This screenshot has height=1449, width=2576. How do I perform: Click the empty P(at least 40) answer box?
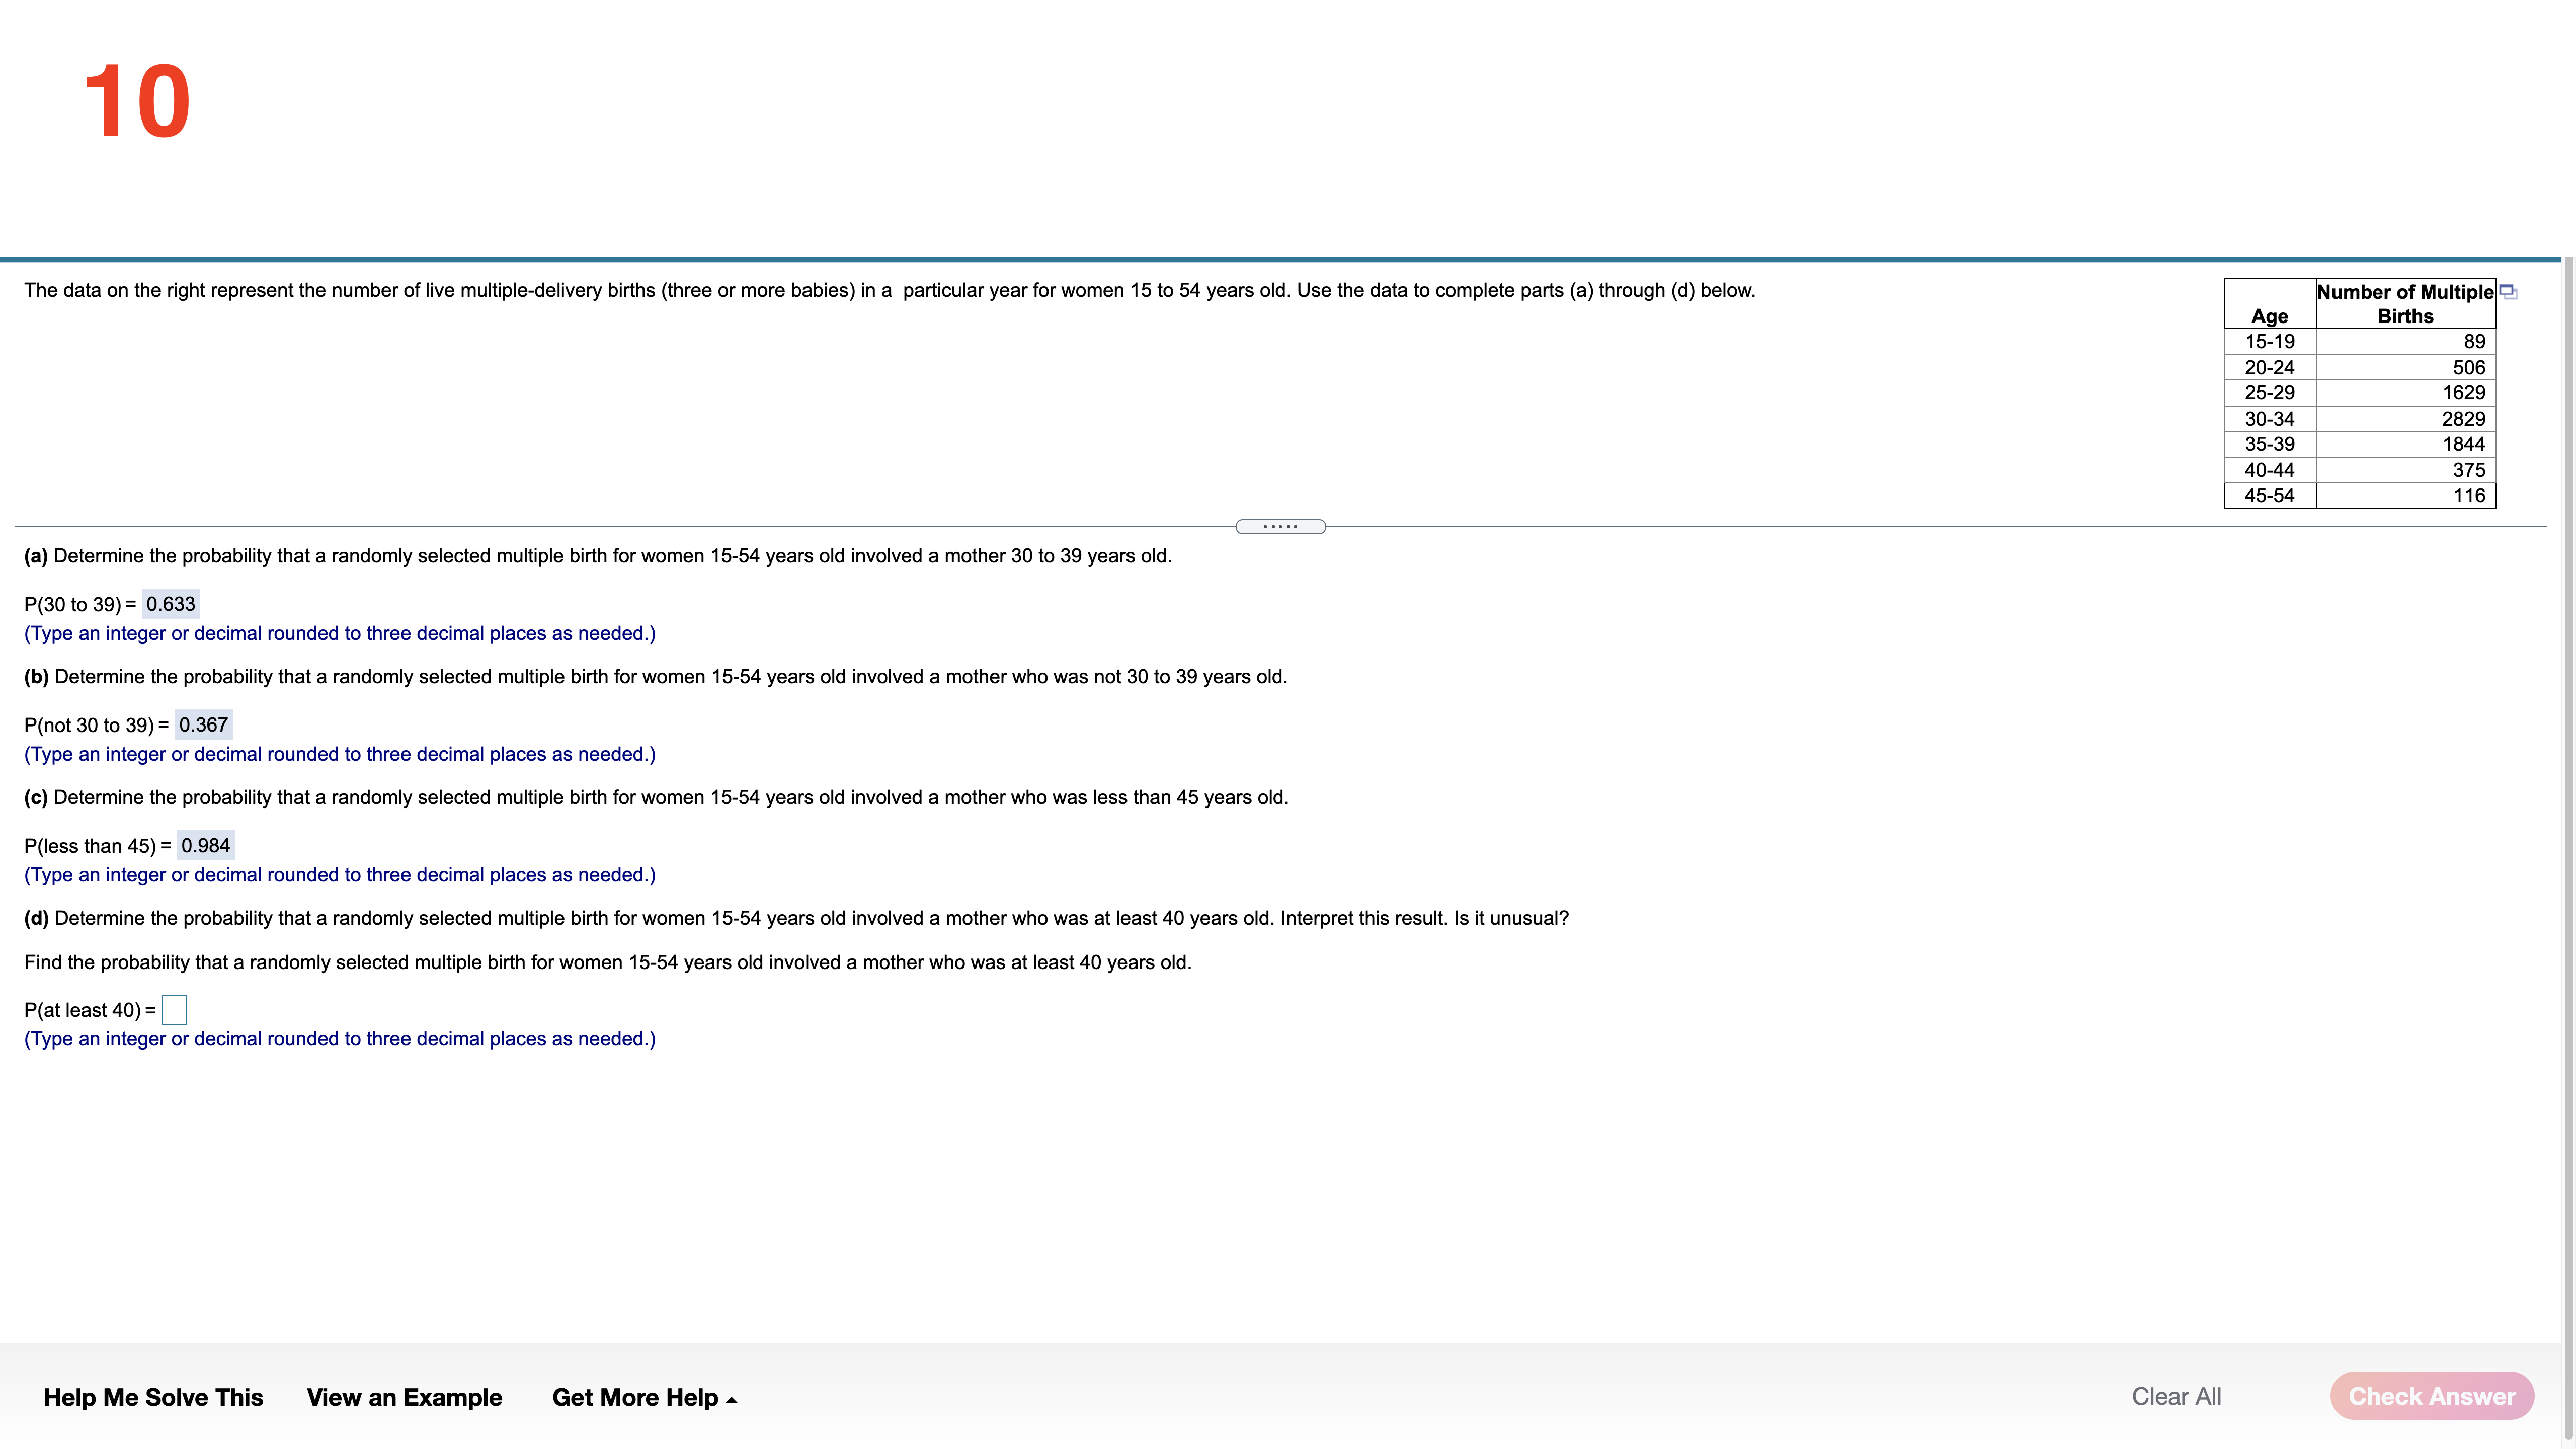pyautogui.click(x=174, y=1010)
